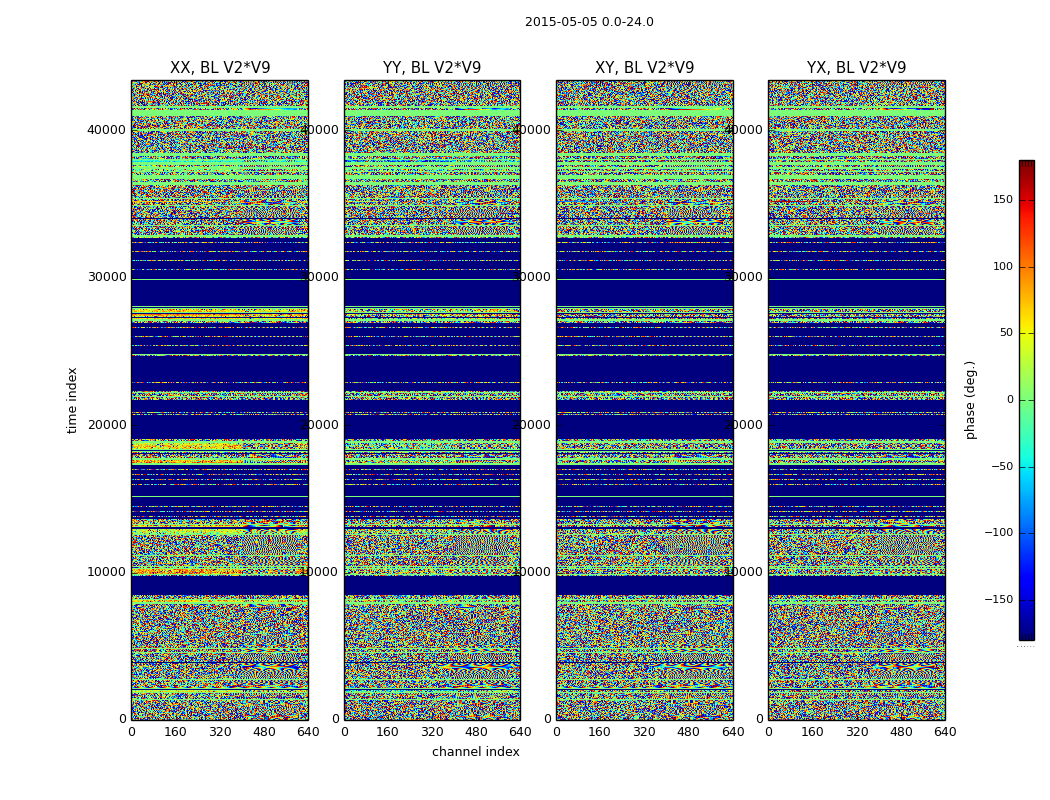Click the 480 channel tick under YX plot
This screenshot has width=1050, height=800.
click(x=901, y=732)
